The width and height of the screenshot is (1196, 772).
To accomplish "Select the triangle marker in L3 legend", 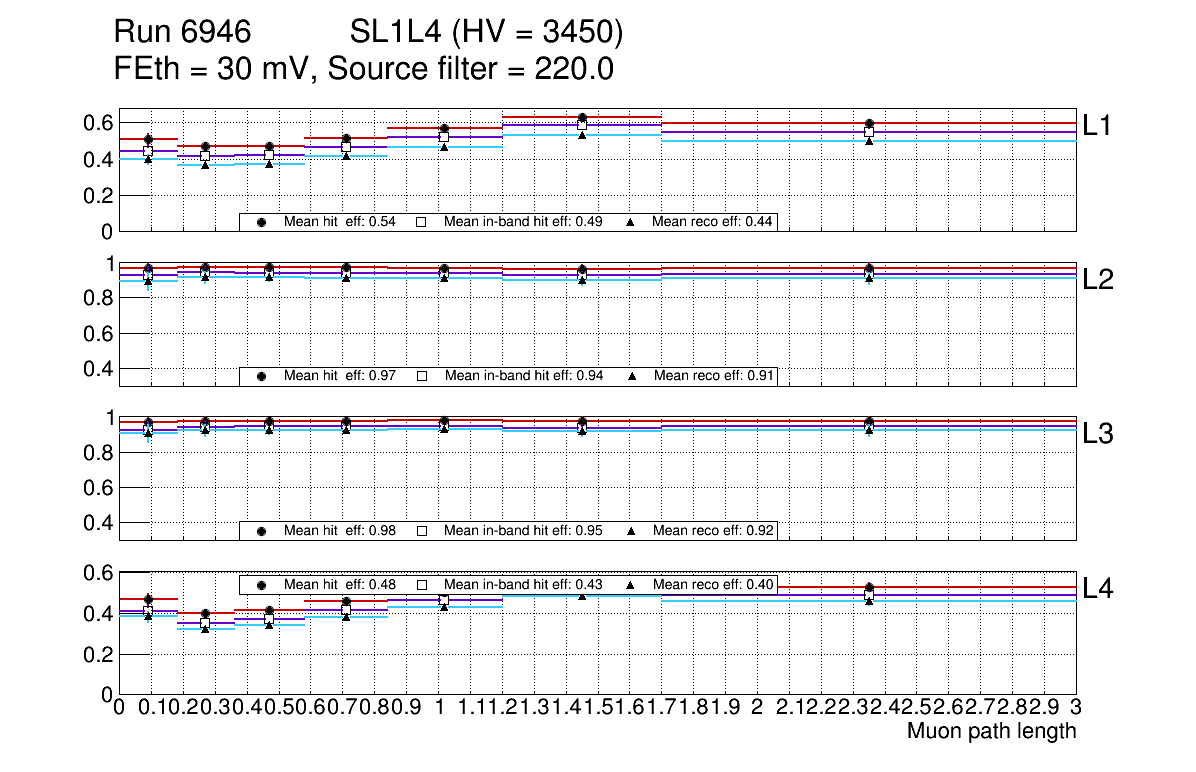I will [632, 531].
